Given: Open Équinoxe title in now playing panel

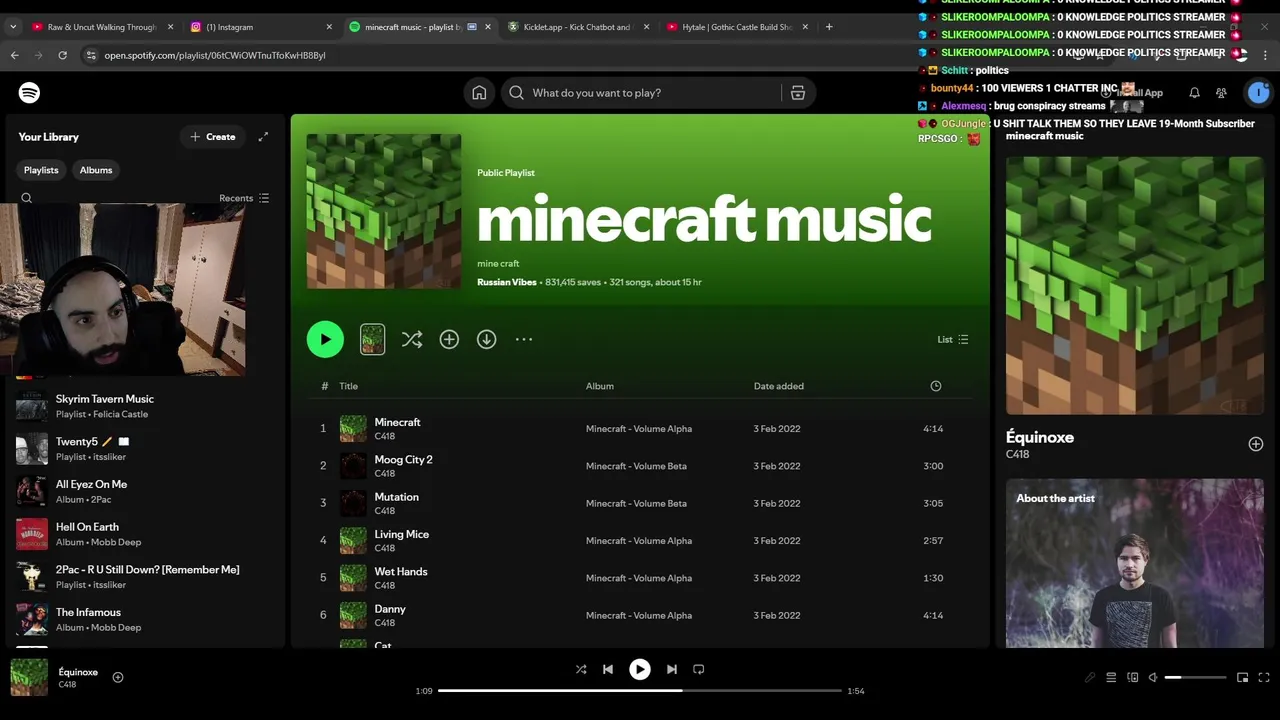Looking at the screenshot, I should pos(1040,438).
